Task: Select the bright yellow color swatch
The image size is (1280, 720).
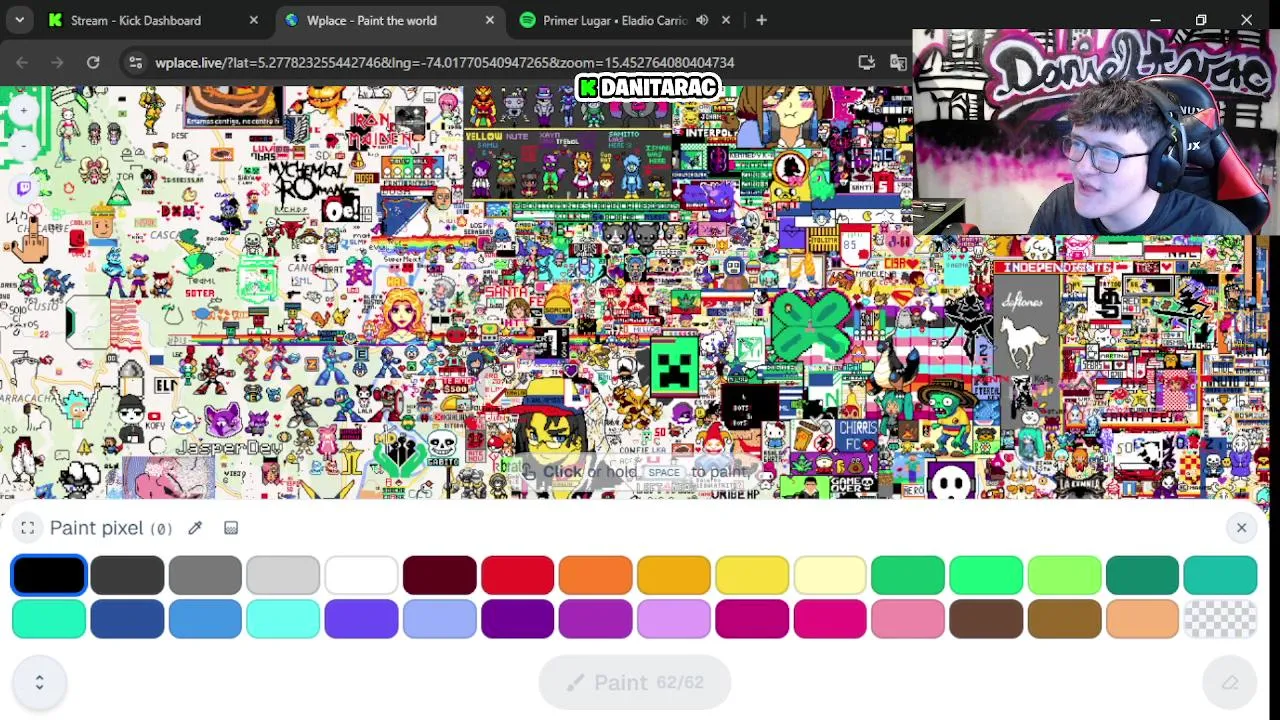Action: point(751,575)
